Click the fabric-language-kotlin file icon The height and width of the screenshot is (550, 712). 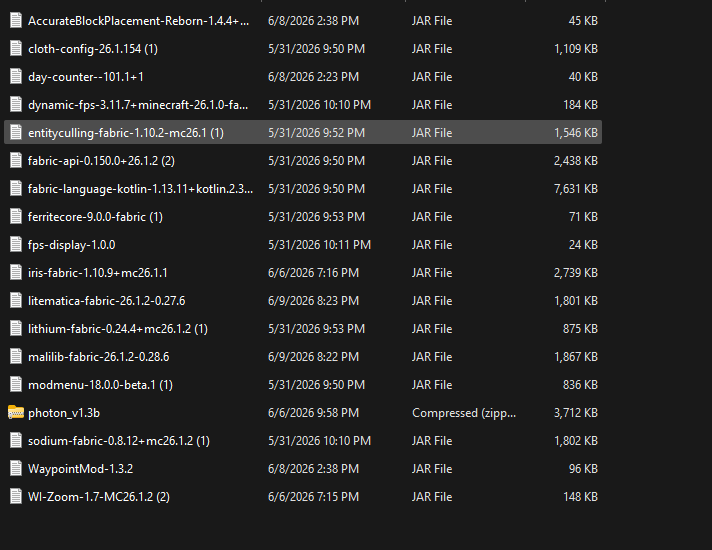(x=16, y=188)
